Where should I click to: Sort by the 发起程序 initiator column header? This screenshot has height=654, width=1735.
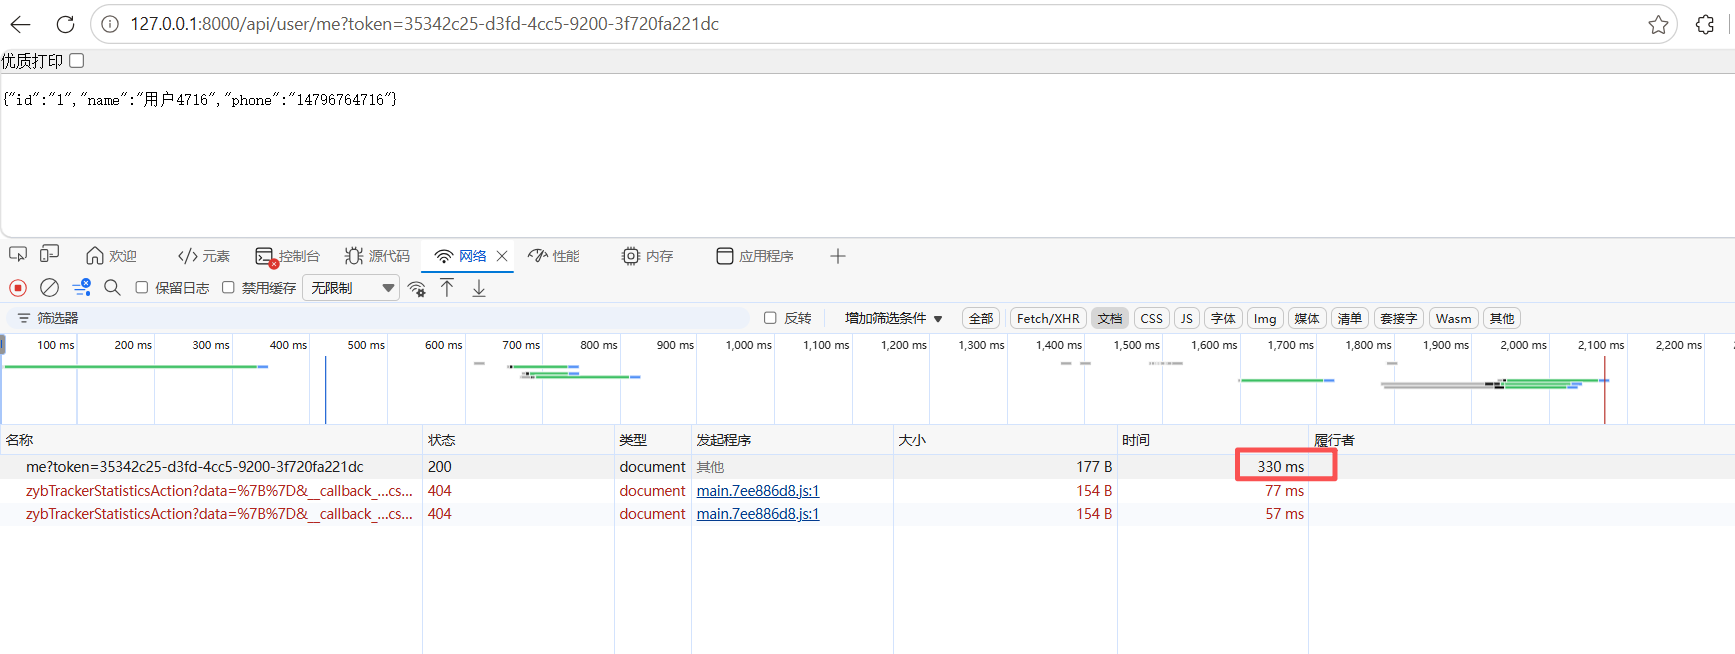(792, 440)
